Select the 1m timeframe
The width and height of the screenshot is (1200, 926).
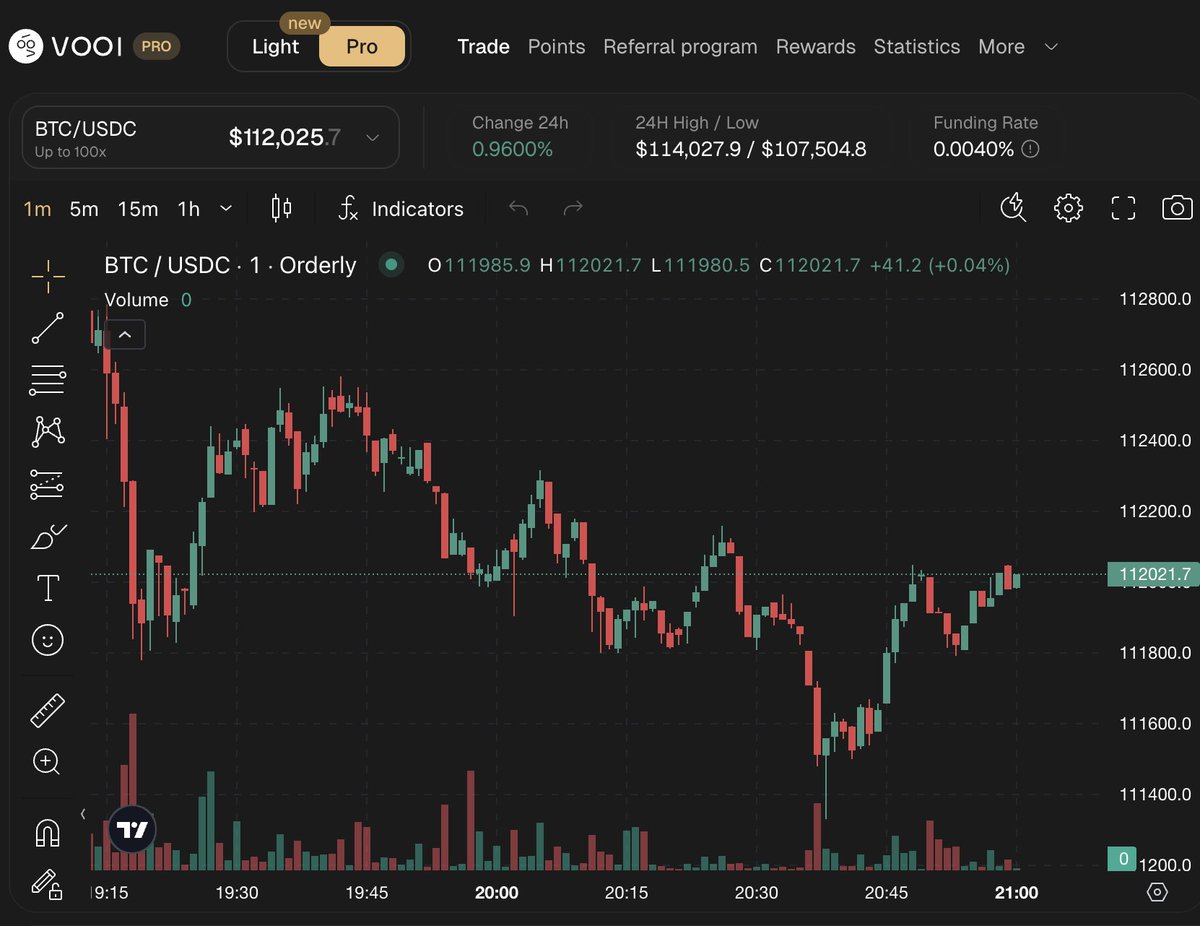click(x=37, y=208)
